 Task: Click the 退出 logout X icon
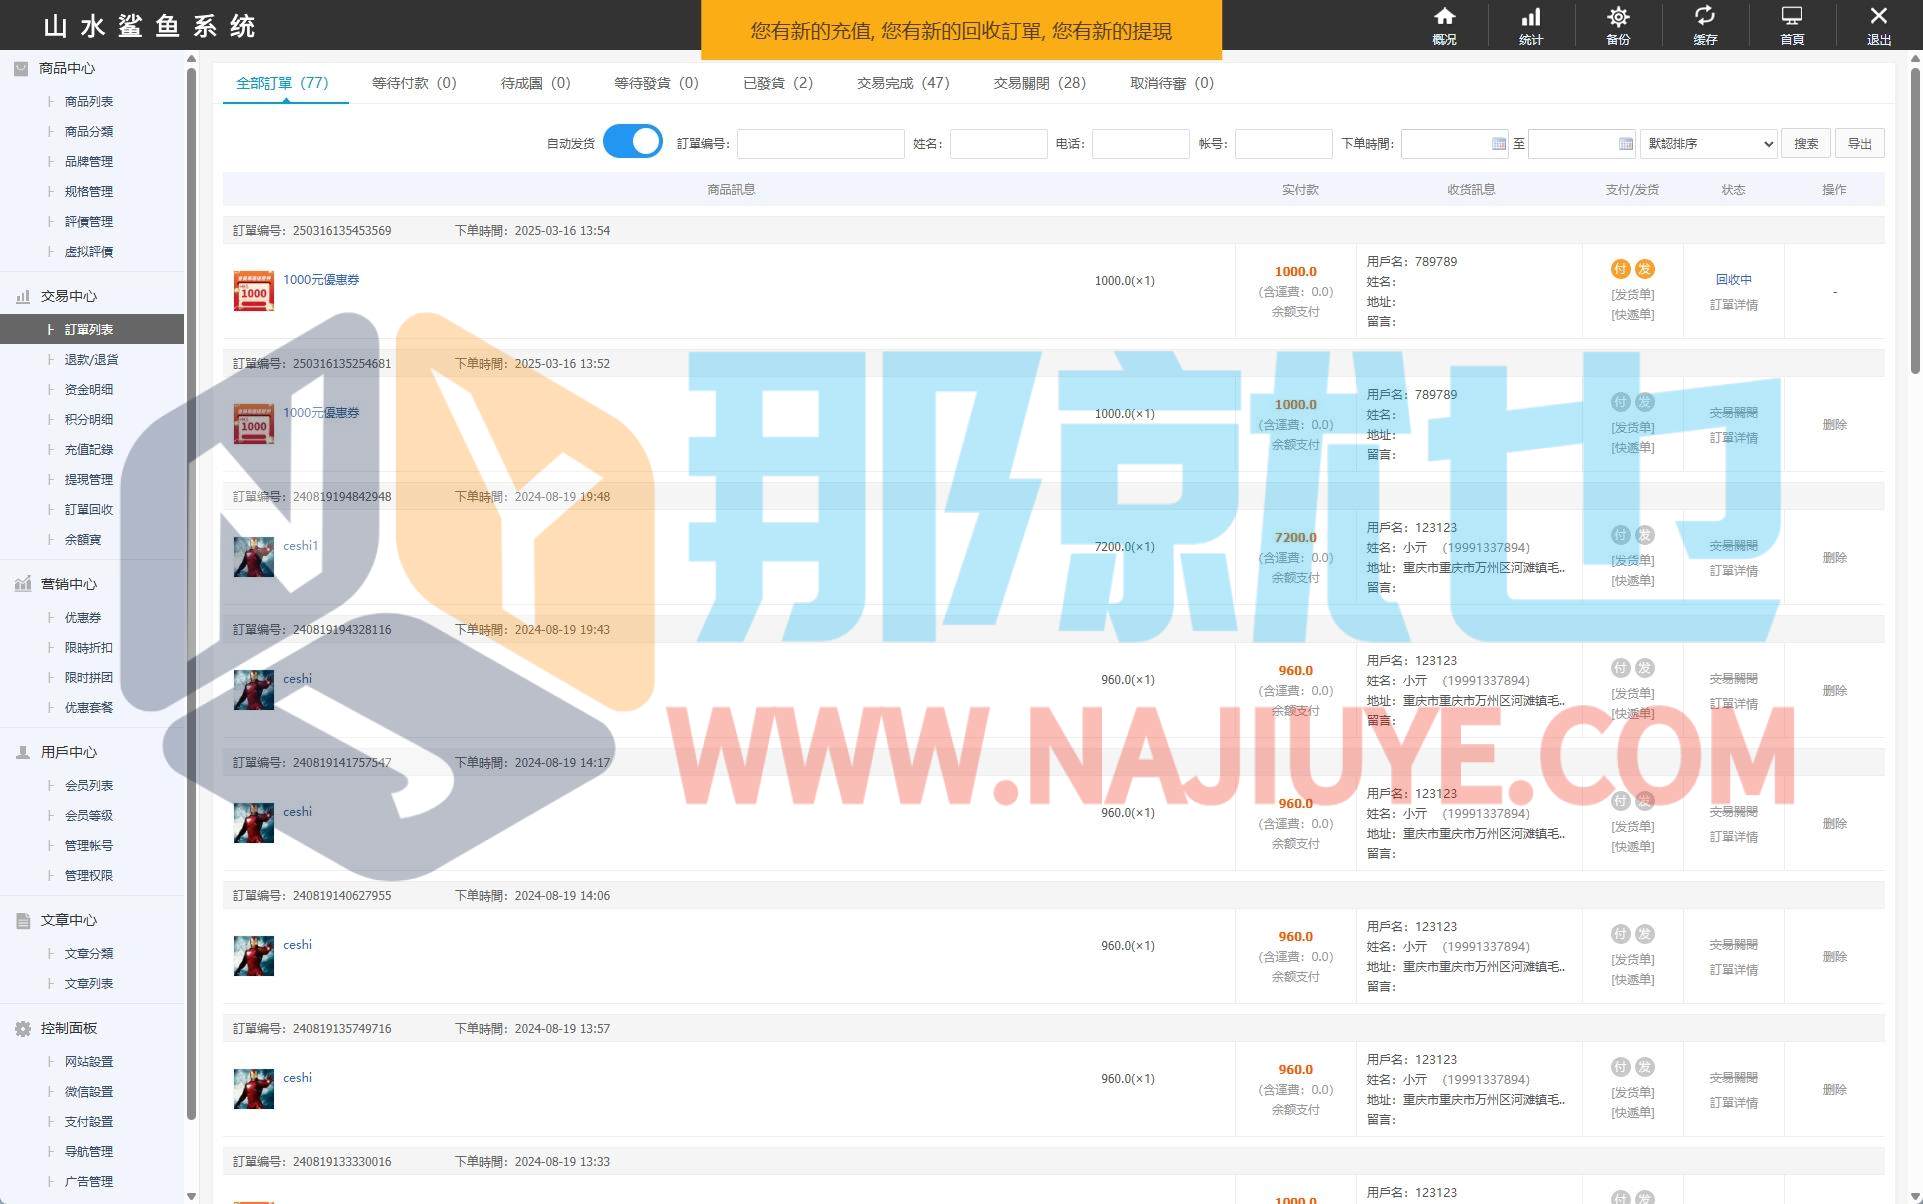[x=1878, y=18]
